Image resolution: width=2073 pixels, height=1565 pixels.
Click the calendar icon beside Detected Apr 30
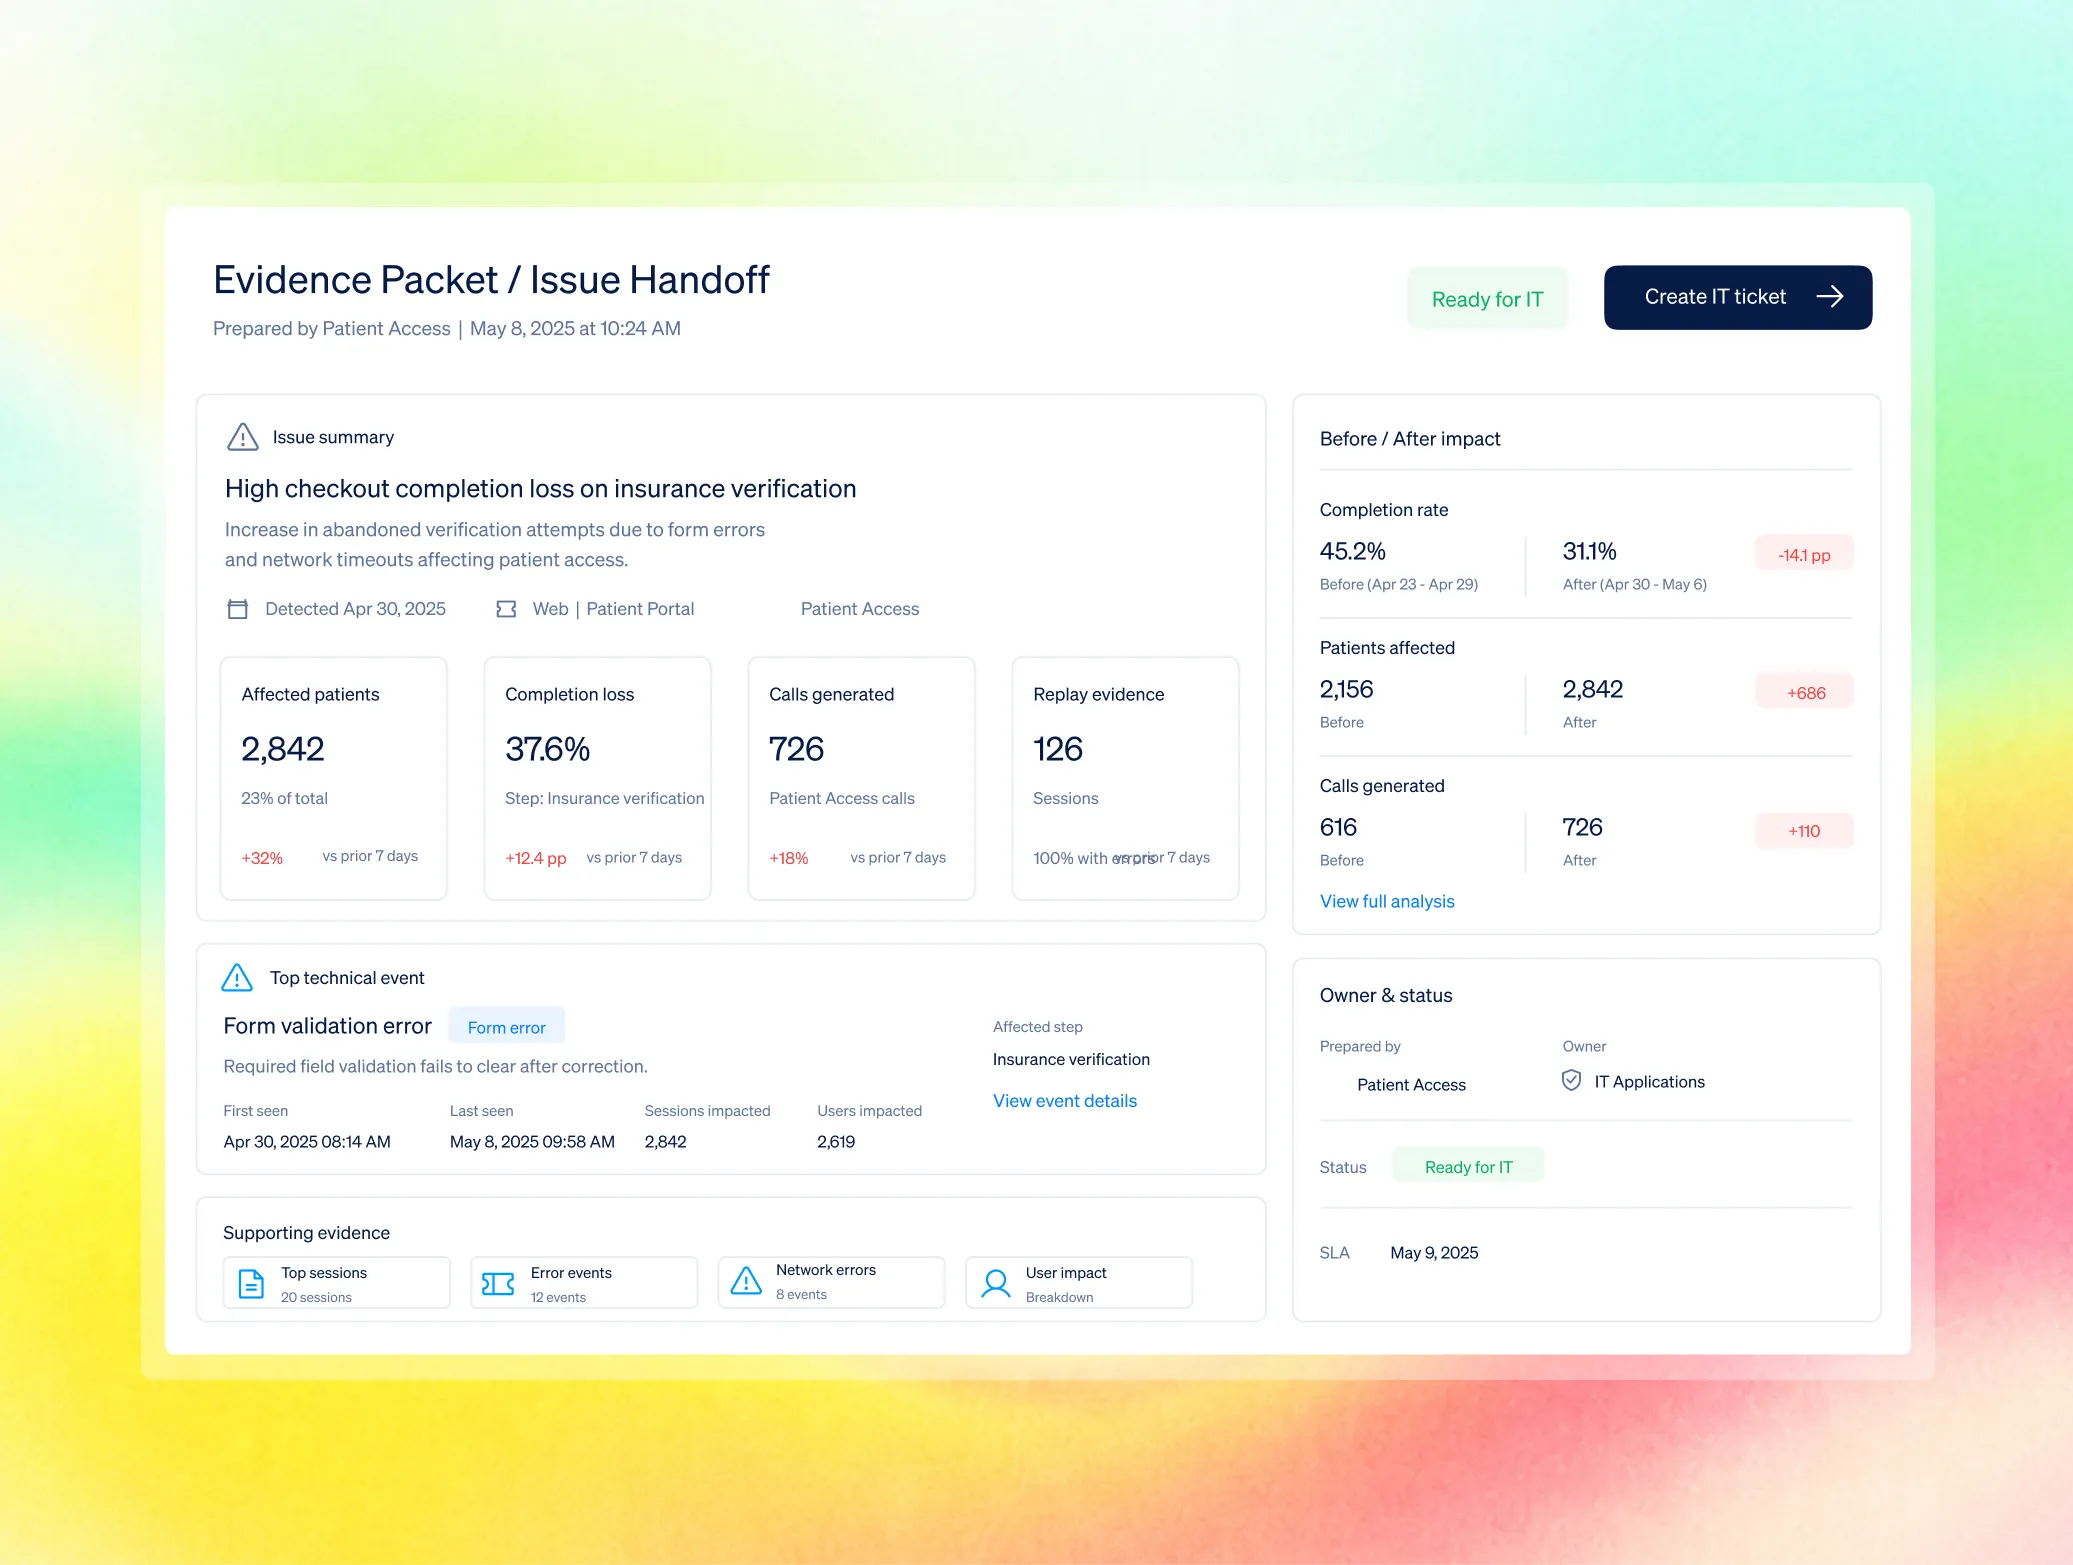(x=237, y=609)
